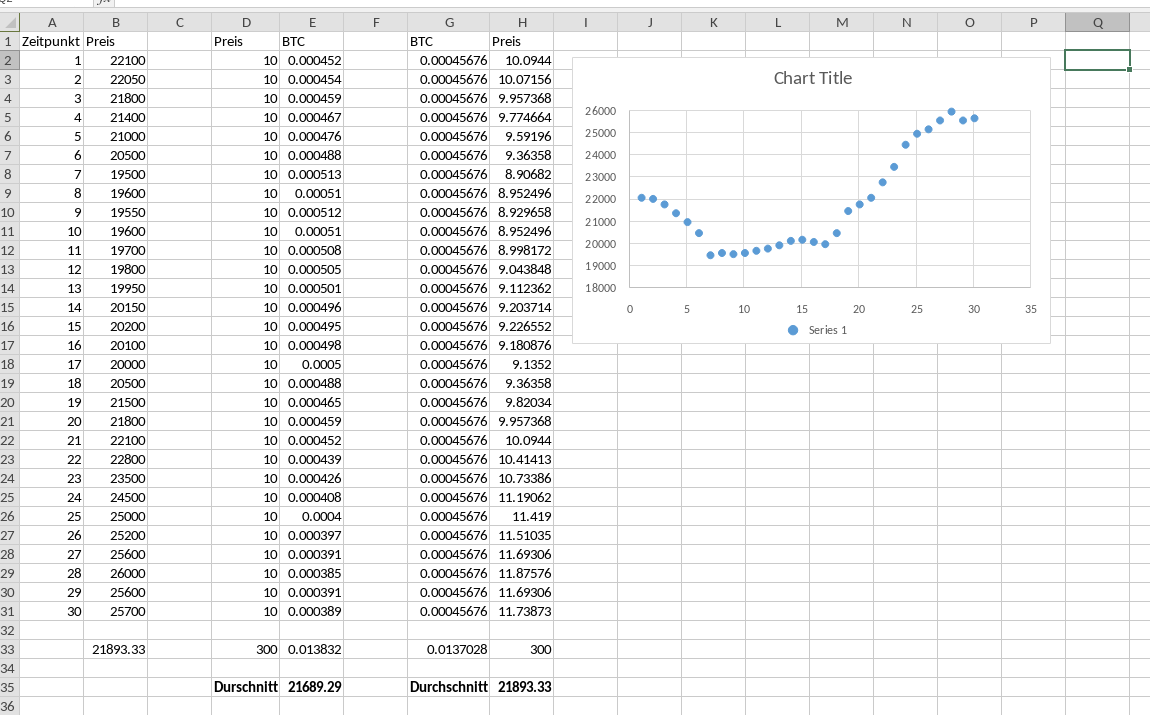Click the first data point in the chart
Viewport: 1150px width, 715px height.
tap(642, 198)
